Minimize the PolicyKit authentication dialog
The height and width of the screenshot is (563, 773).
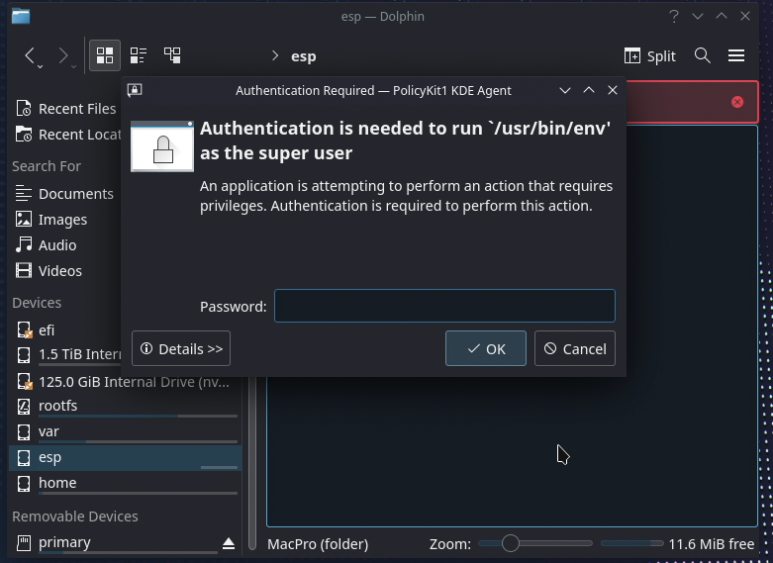[565, 90]
